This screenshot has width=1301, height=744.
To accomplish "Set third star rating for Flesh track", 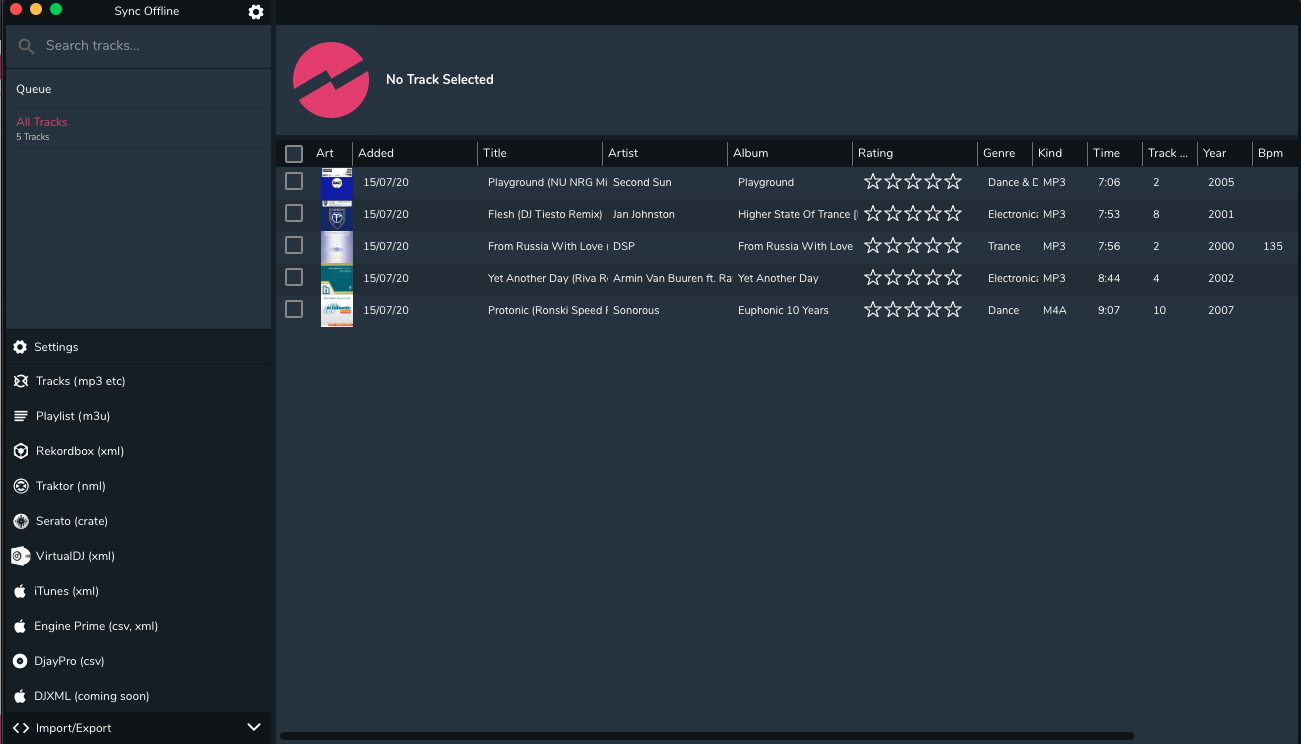I will 913,213.
